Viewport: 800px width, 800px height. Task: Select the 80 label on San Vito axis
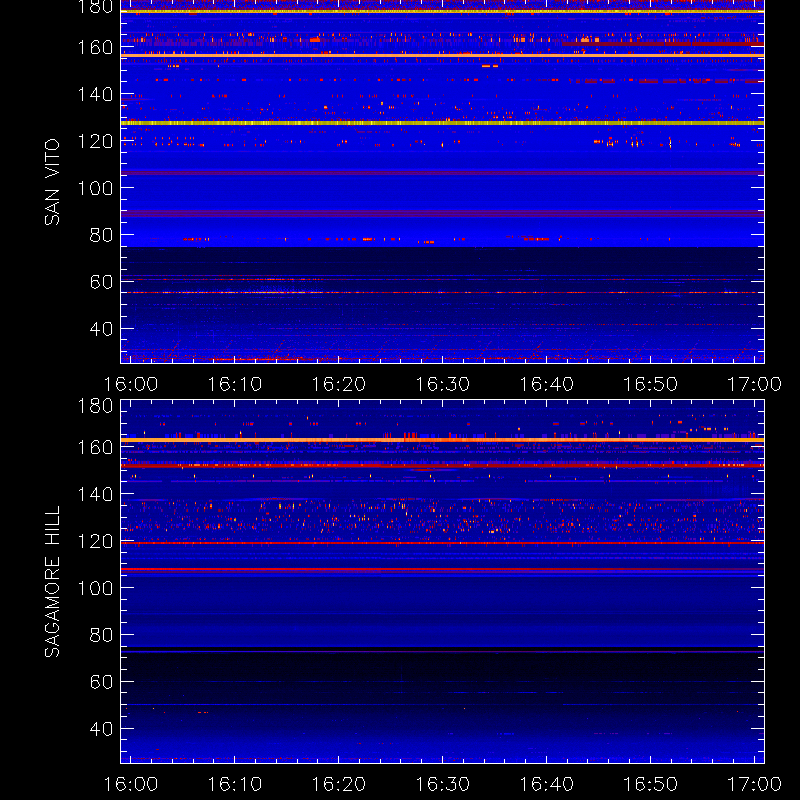coord(101,235)
